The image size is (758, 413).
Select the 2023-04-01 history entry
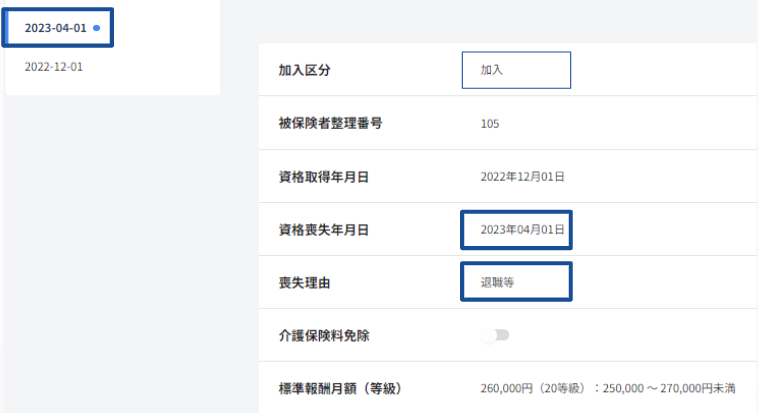[55, 28]
